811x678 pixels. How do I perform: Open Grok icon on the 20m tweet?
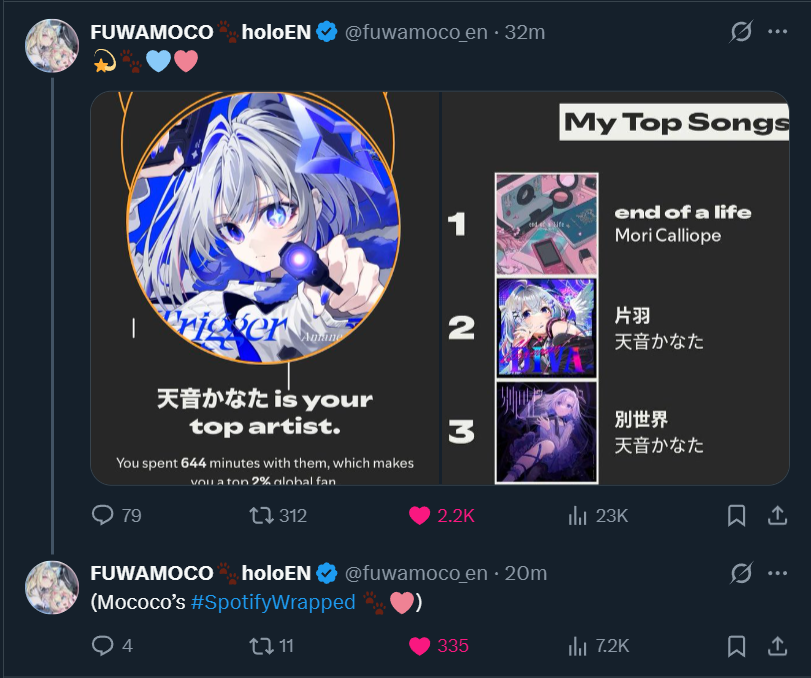pyautogui.click(x=741, y=573)
